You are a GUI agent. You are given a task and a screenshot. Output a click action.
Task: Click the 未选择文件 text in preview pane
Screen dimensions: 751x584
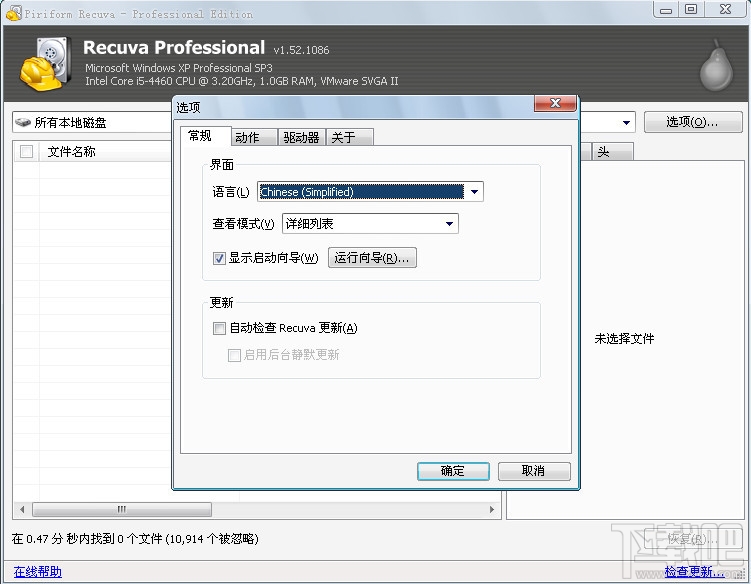tap(624, 339)
